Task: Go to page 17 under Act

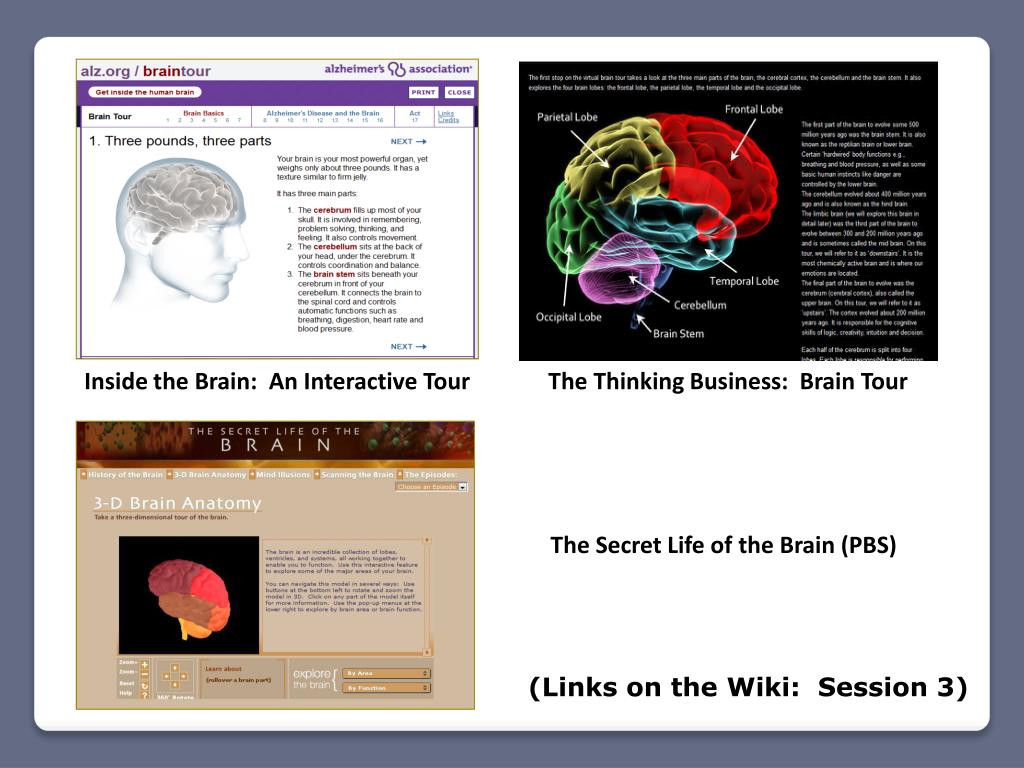Action: (415, 120)
